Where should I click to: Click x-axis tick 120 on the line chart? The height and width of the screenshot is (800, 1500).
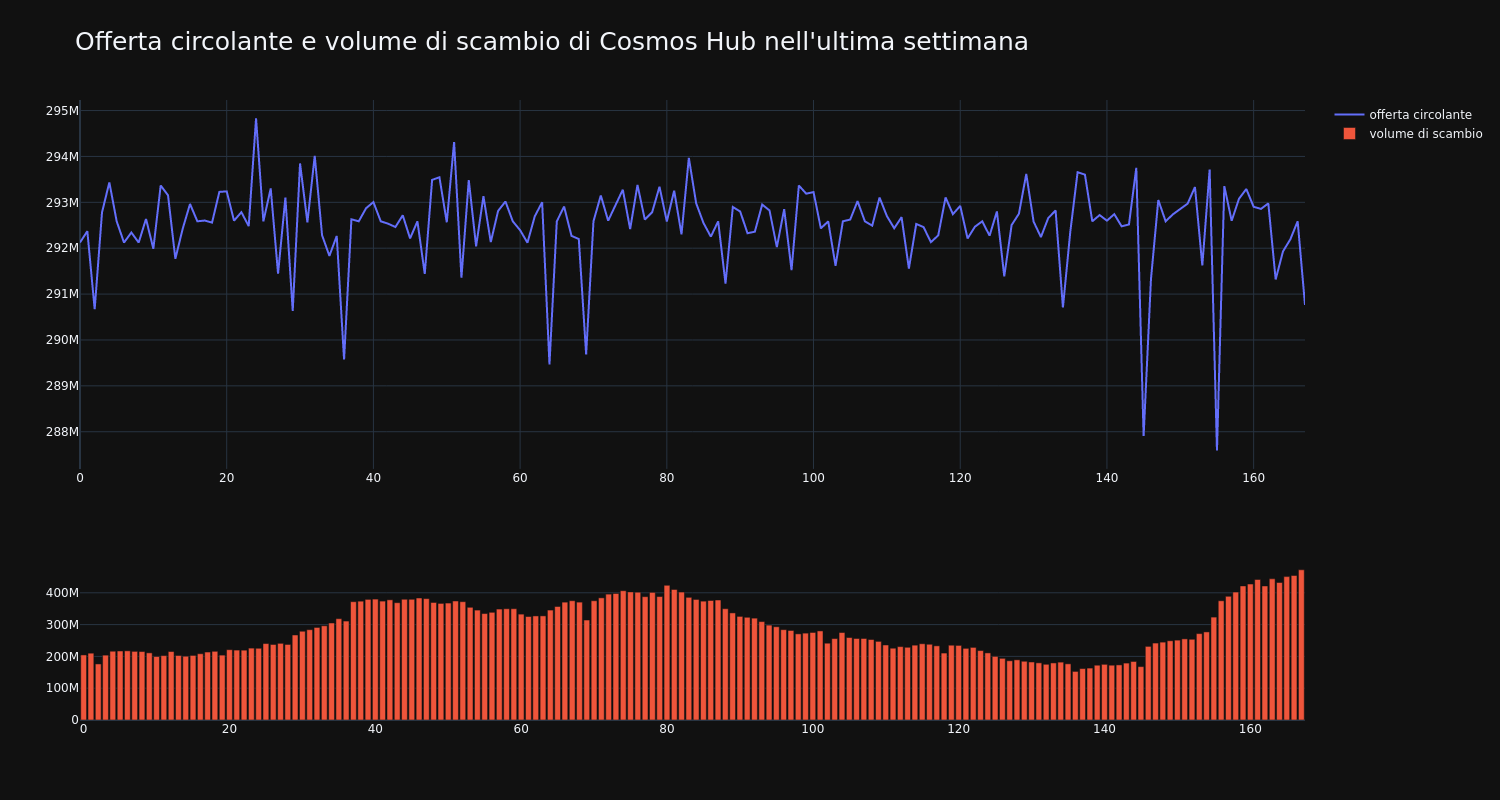click(960, 478)
